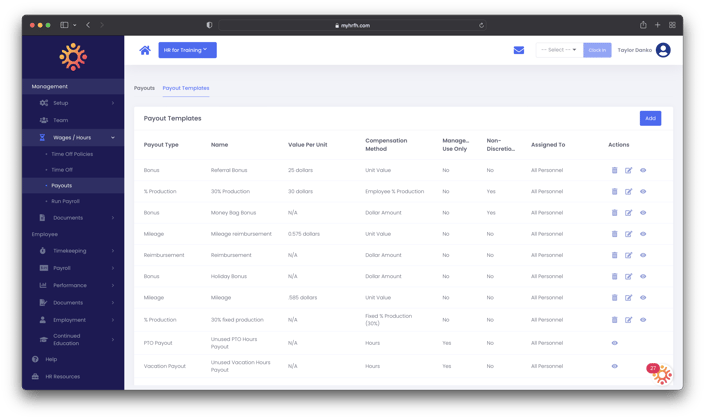Open the floating help chat widget
Image resolution: width=705 pixels, height=419 pixels.
[x=660, y=374]
